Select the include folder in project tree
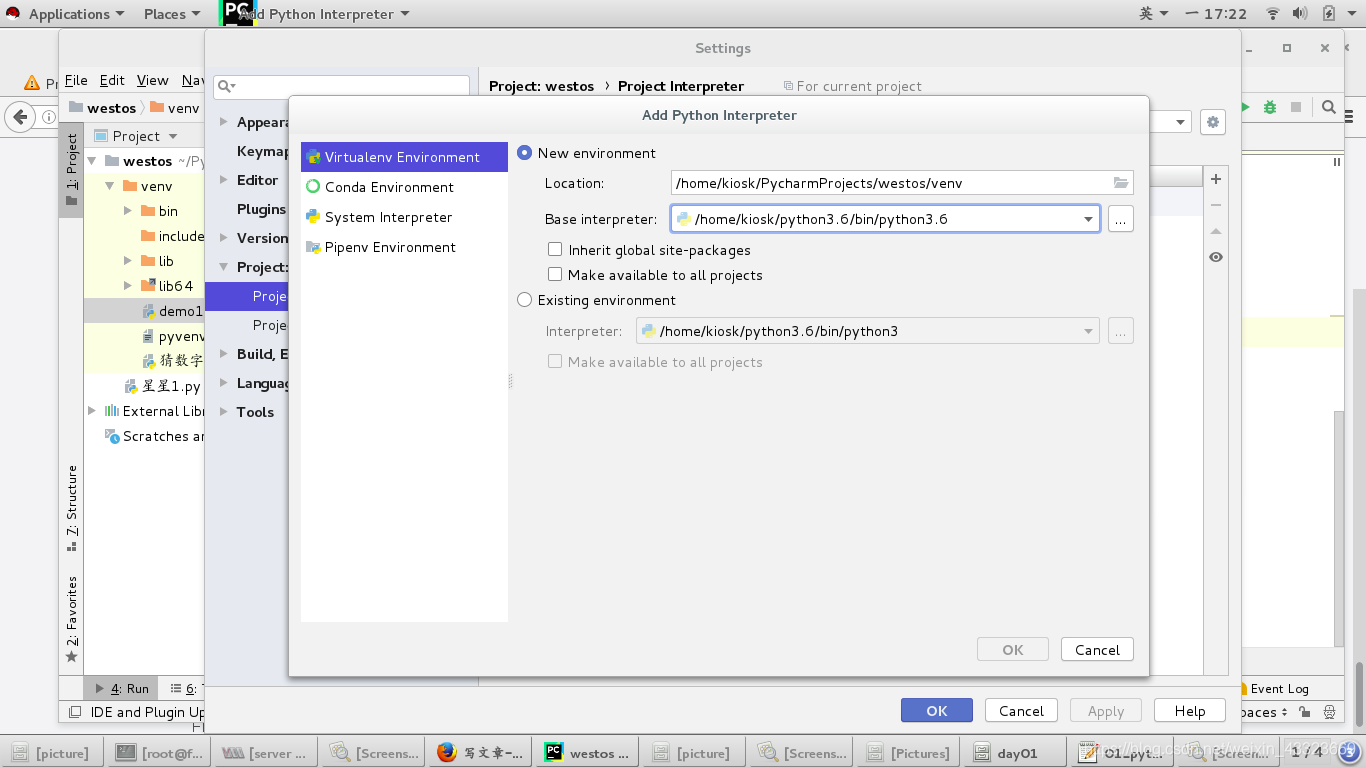1366x768 pixels. pos(172,236)
